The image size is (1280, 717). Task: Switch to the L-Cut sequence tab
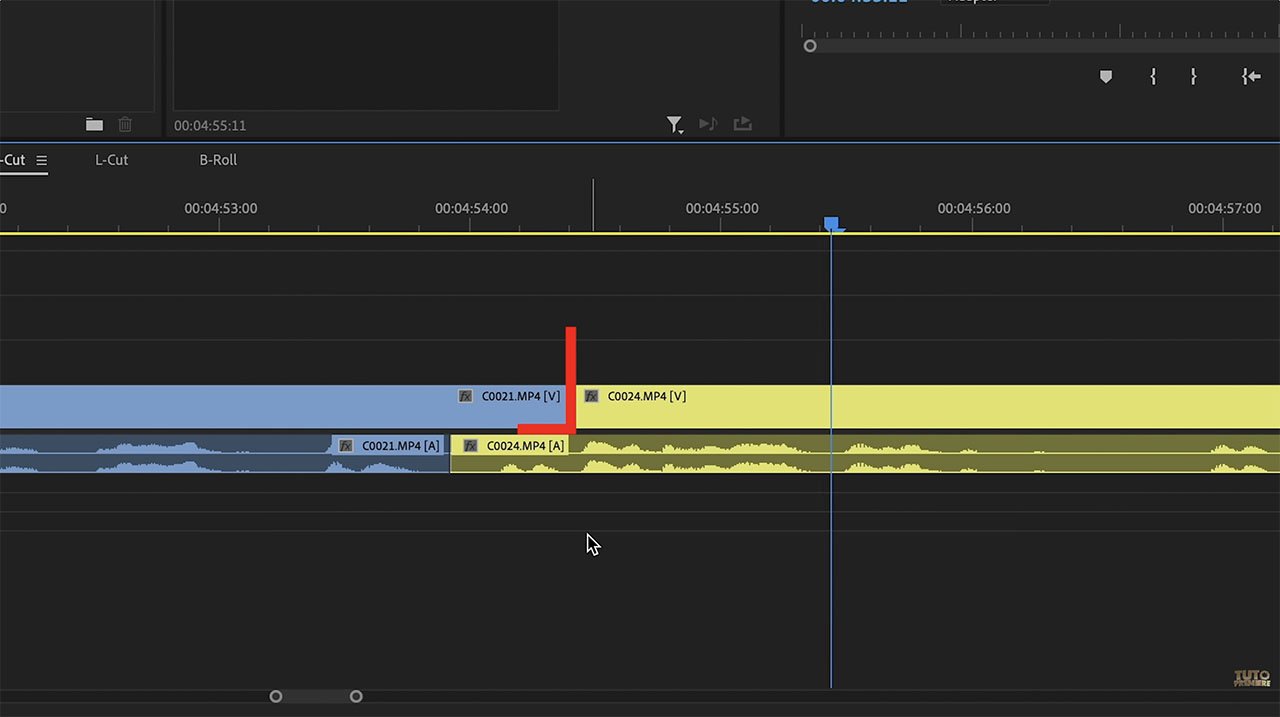coord(111,160)
